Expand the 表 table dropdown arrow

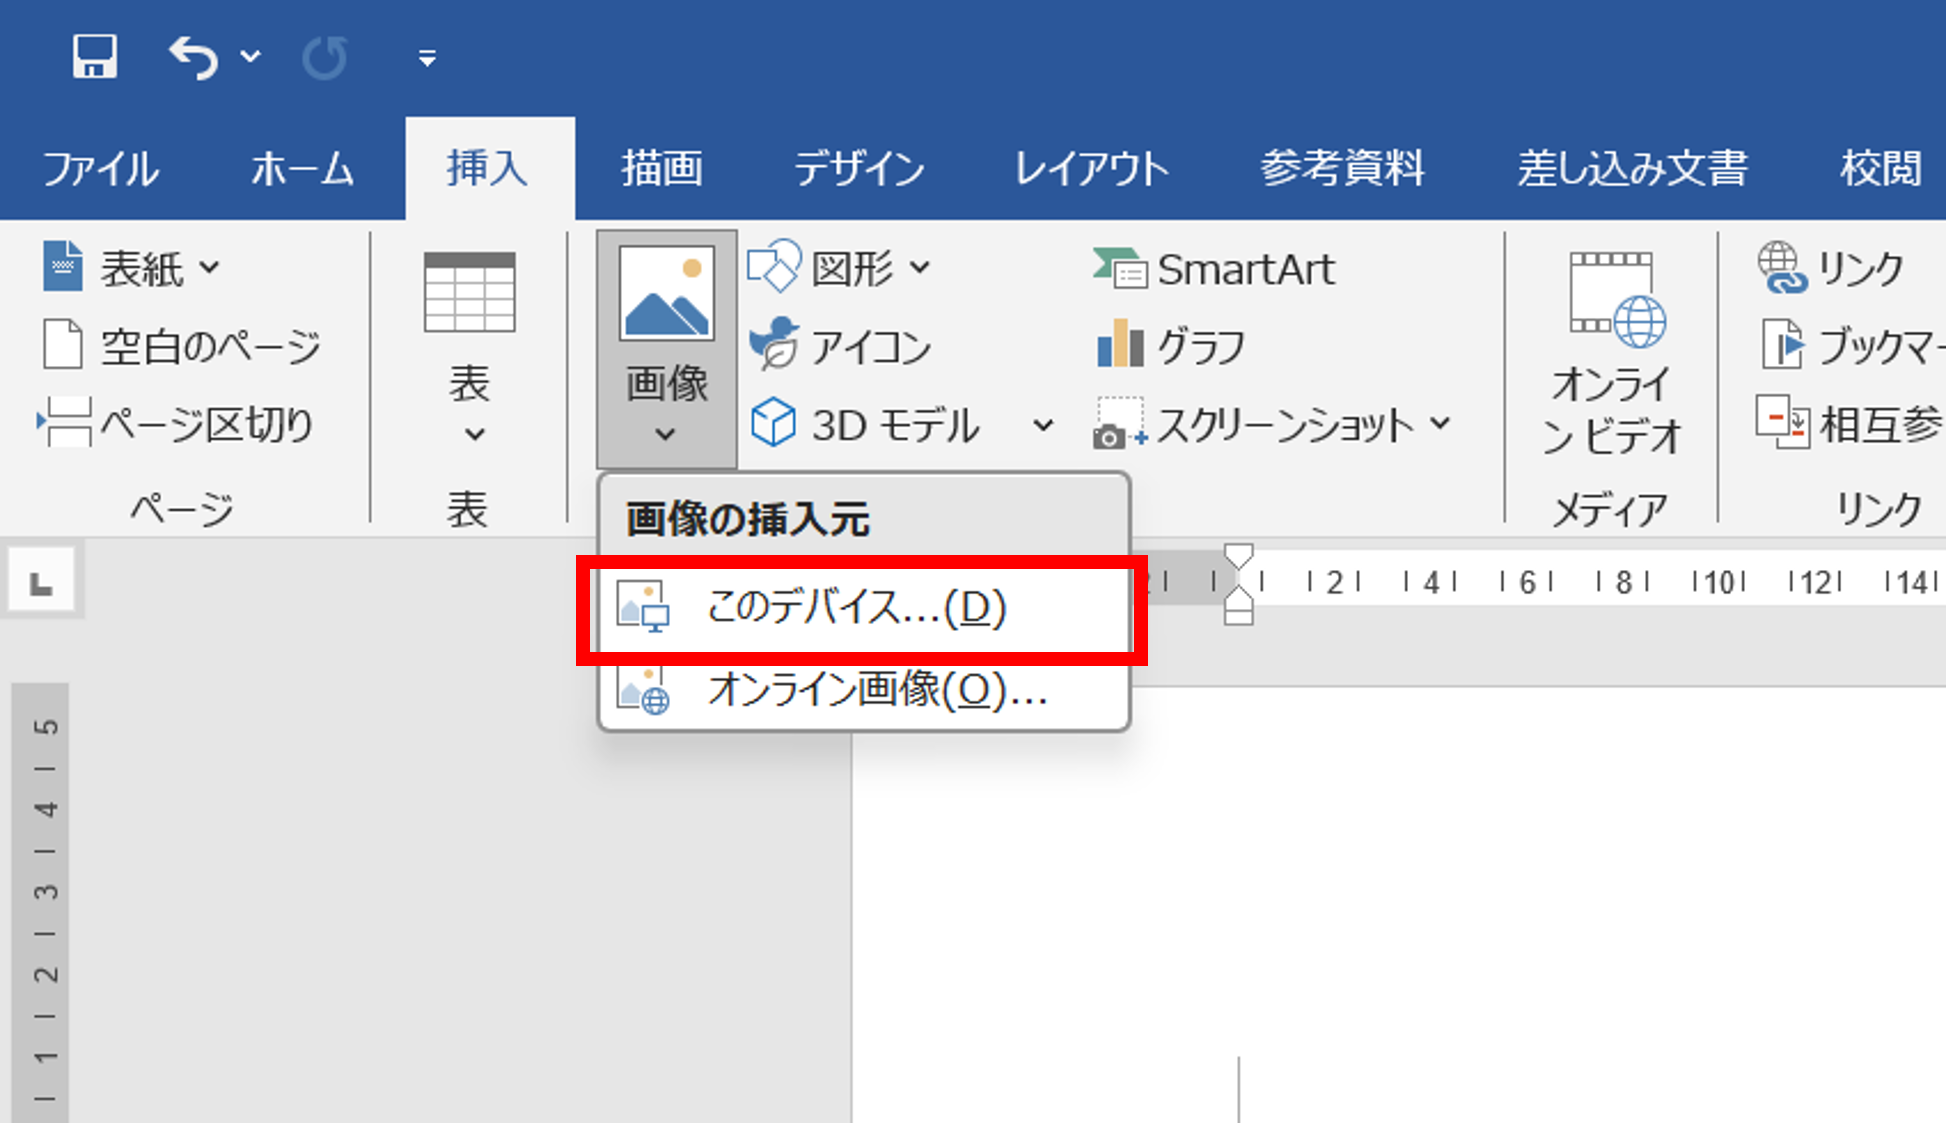point(475,434)
